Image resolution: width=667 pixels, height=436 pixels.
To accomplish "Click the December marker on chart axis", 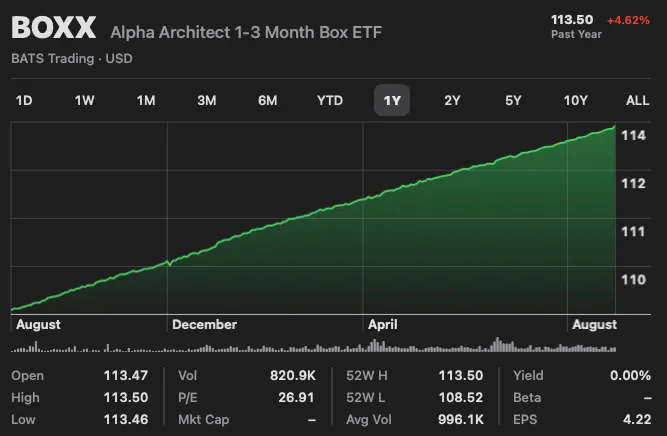I will (x=204, y=324).
